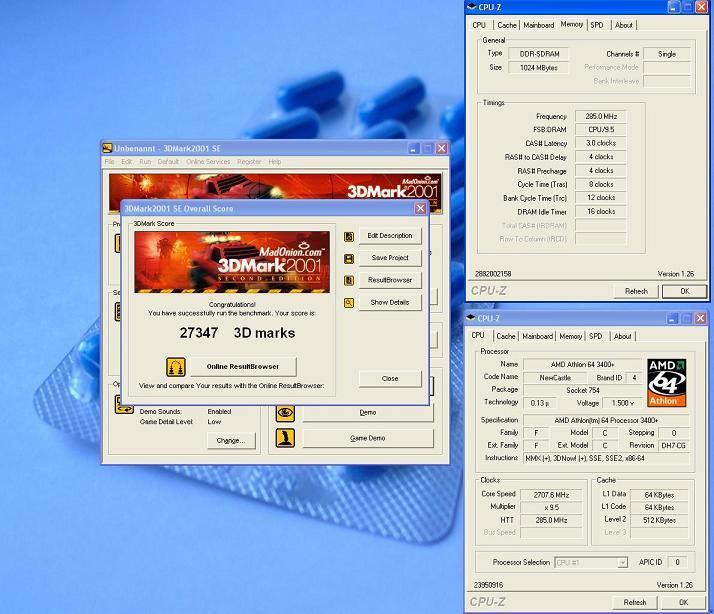Click Refresh in upper CPU-Z window
Viewport: 714px width, 614px height.
(x=636, y=292)
